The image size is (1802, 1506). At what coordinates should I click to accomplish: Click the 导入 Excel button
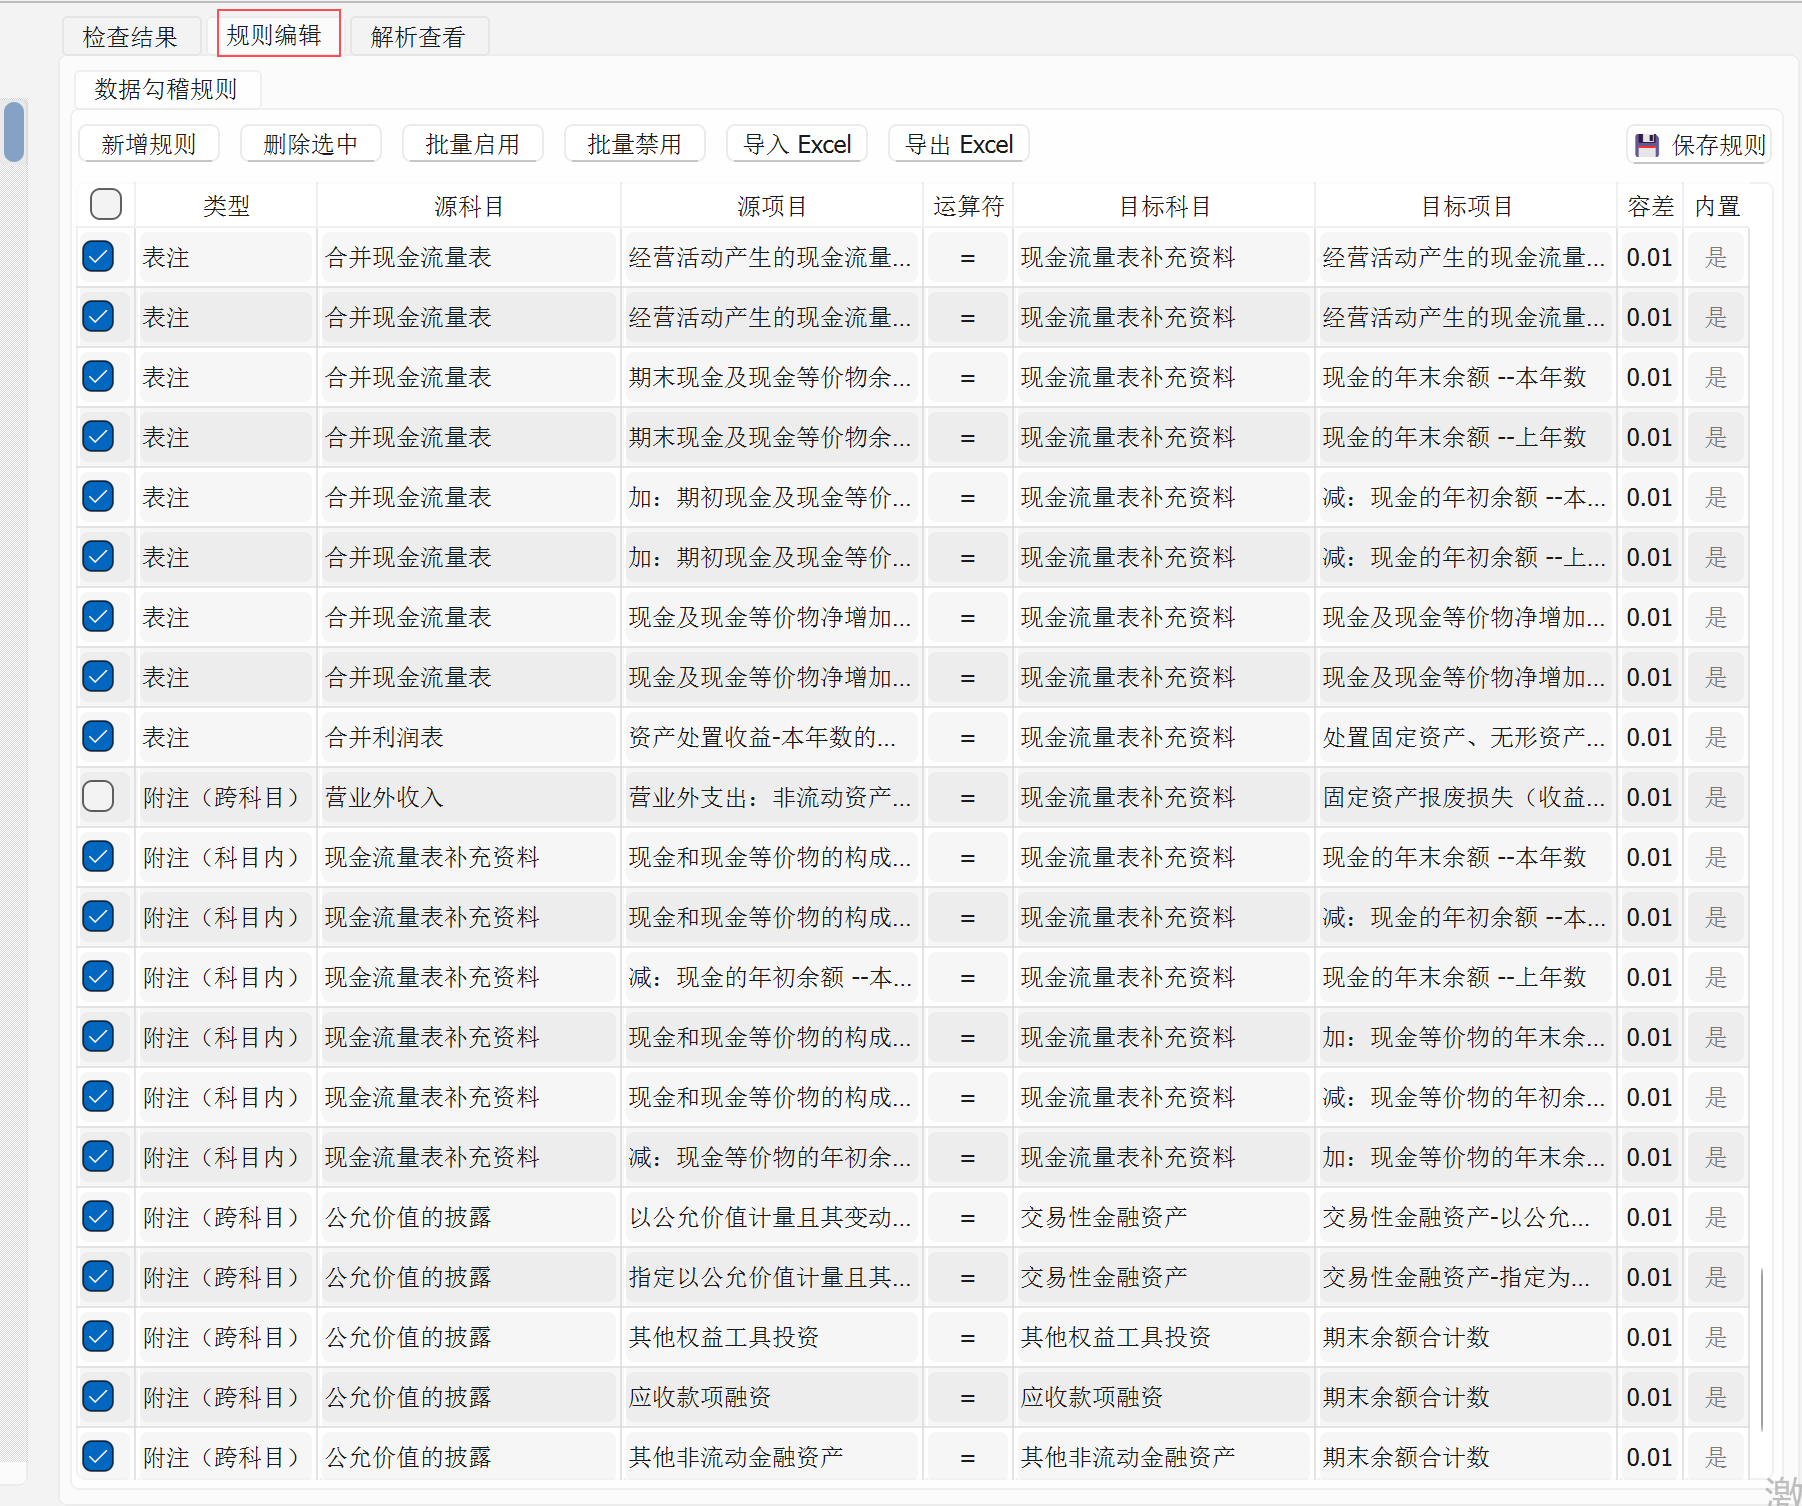click(796, 143)
